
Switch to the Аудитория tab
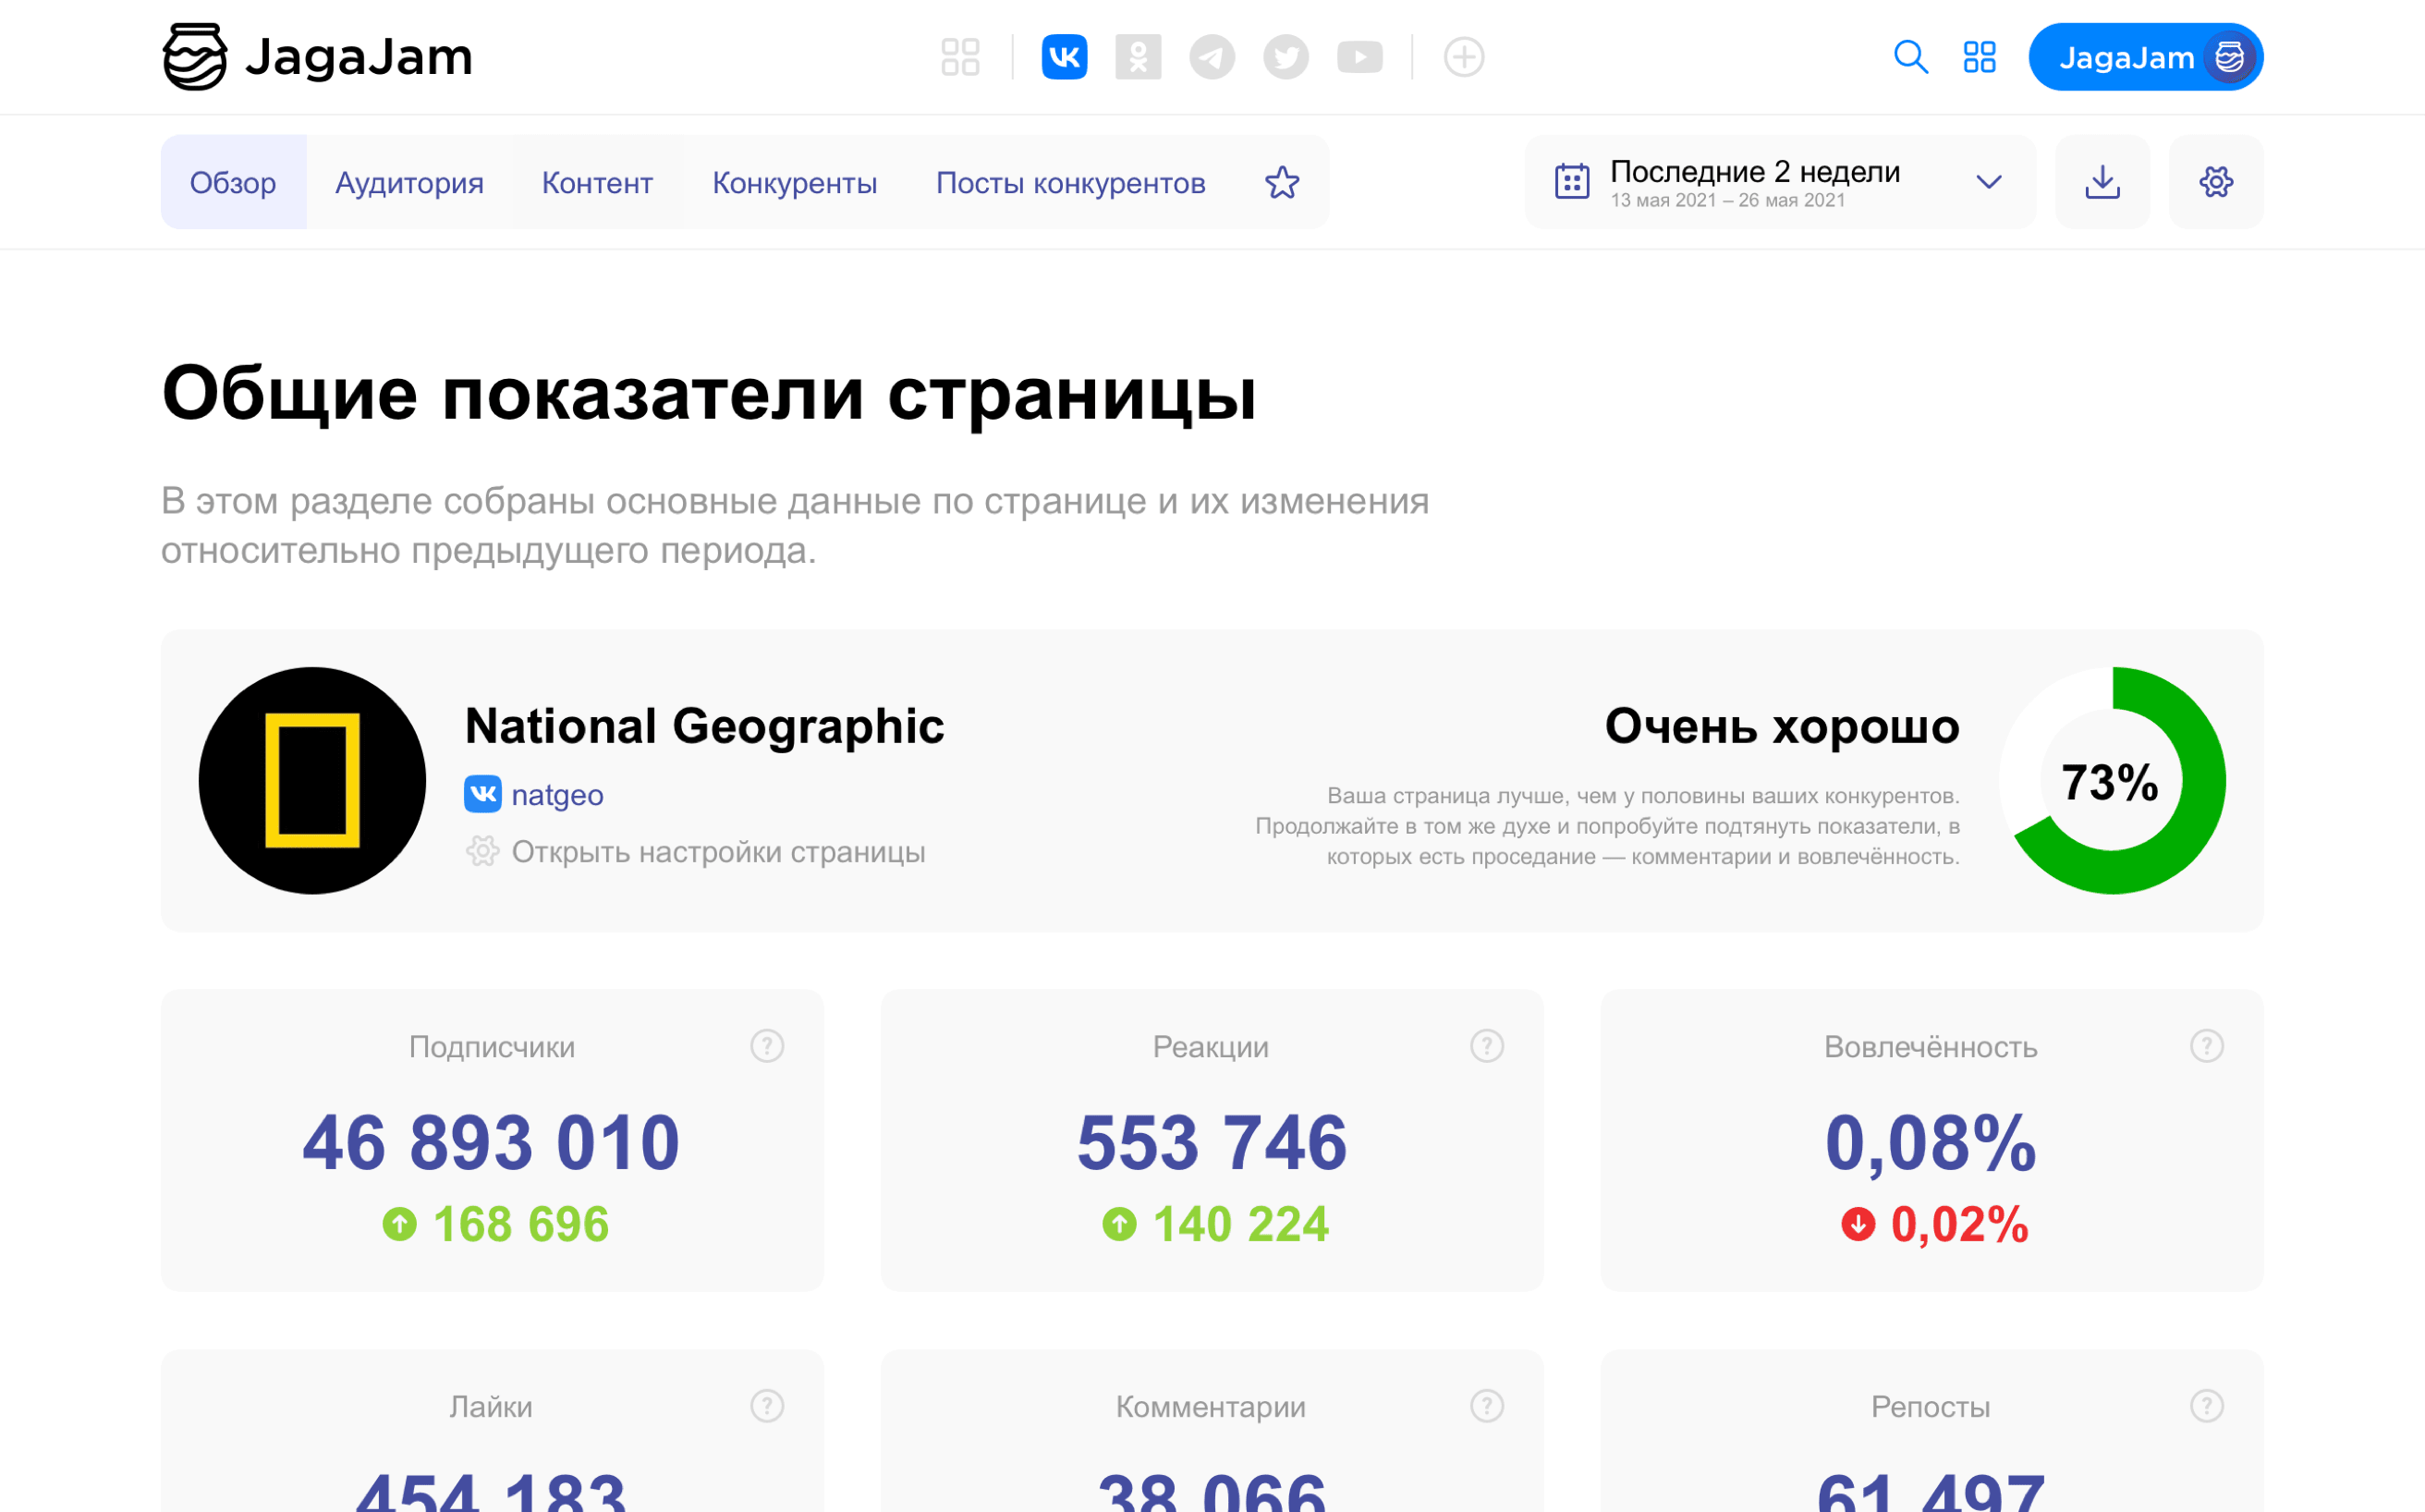coord(409,183)
